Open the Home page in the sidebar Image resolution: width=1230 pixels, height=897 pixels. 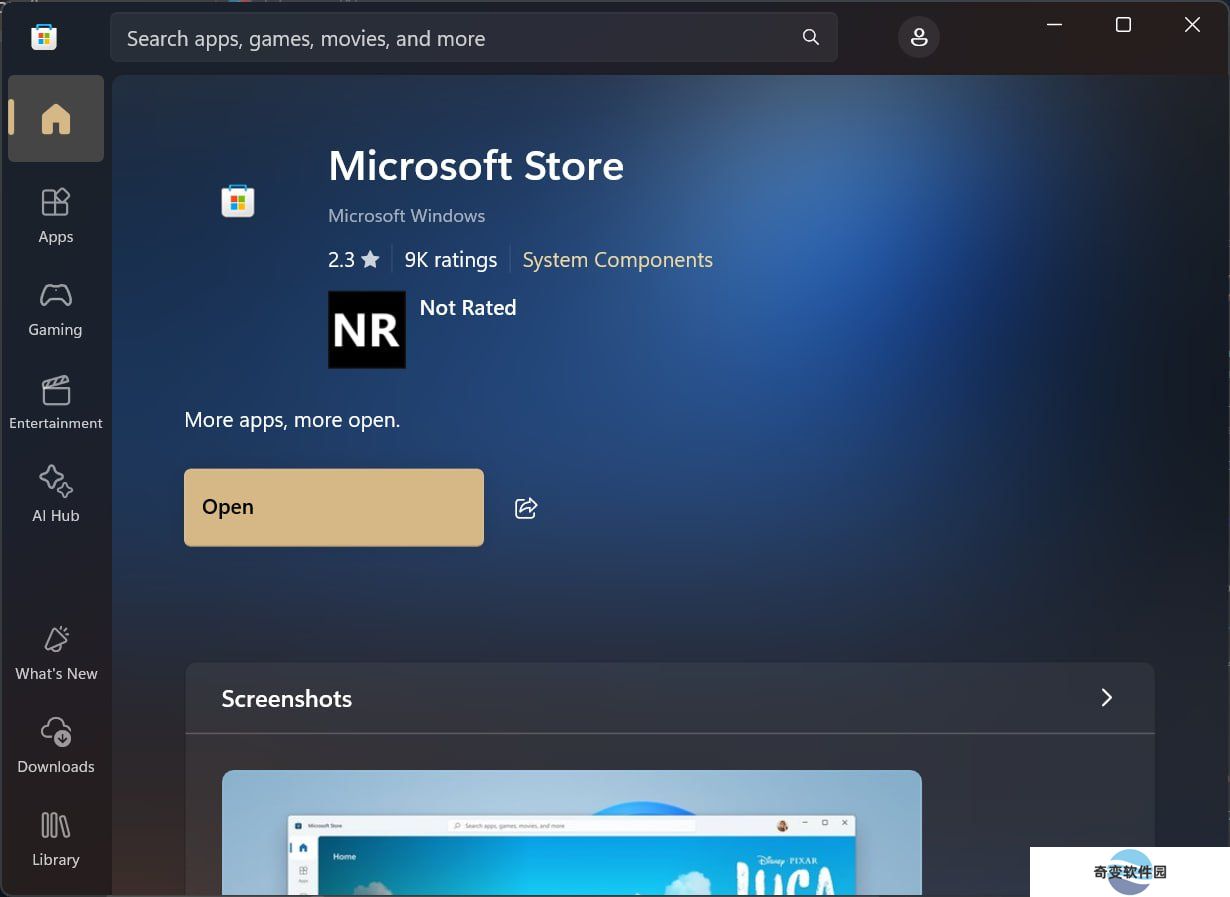(x=56, y=118)
